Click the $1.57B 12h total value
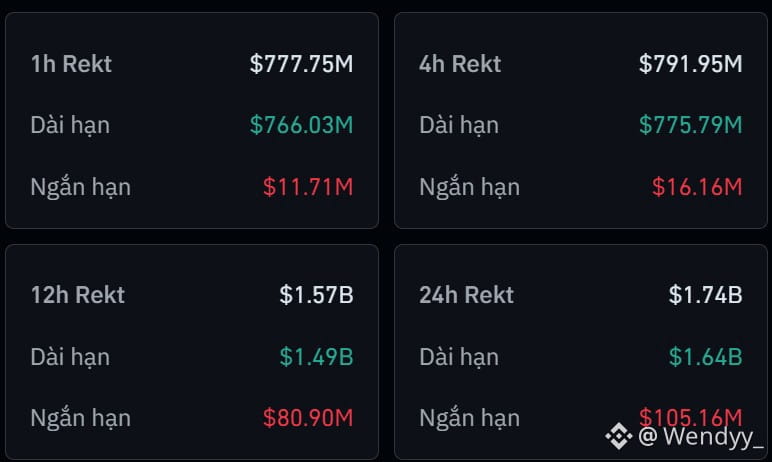 point(316,295)
